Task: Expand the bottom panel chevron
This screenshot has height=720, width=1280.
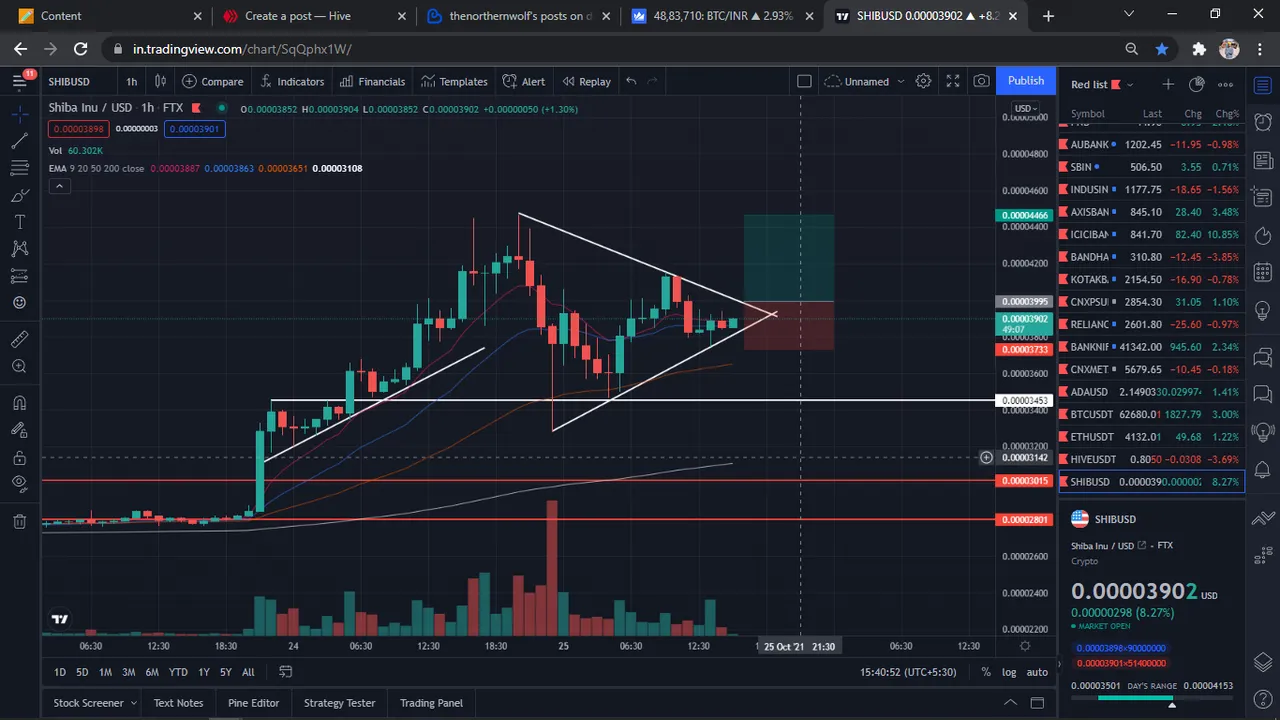Action: pyautogui.click(x=1010, y=703)
